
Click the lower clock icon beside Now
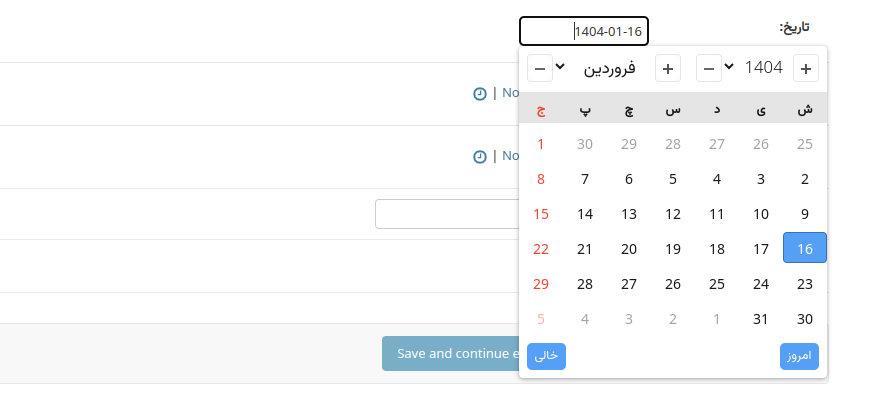click(x=479, y=157)
